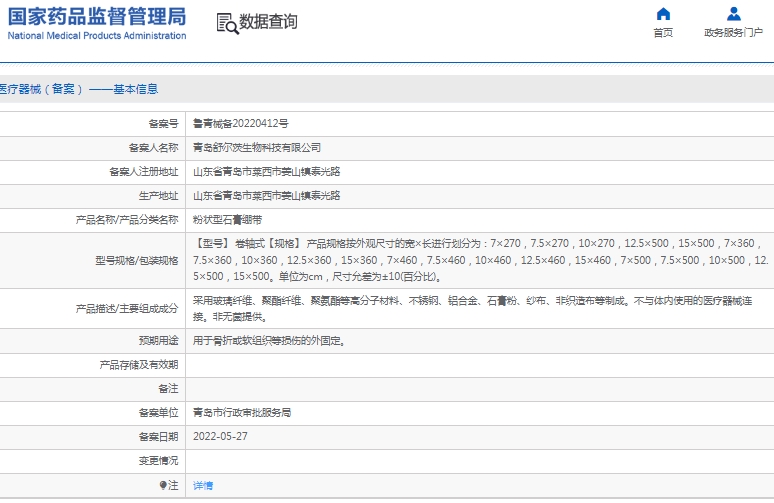Click the 数据查询 heading text
The image size is (774, 503).
point(269,22)
